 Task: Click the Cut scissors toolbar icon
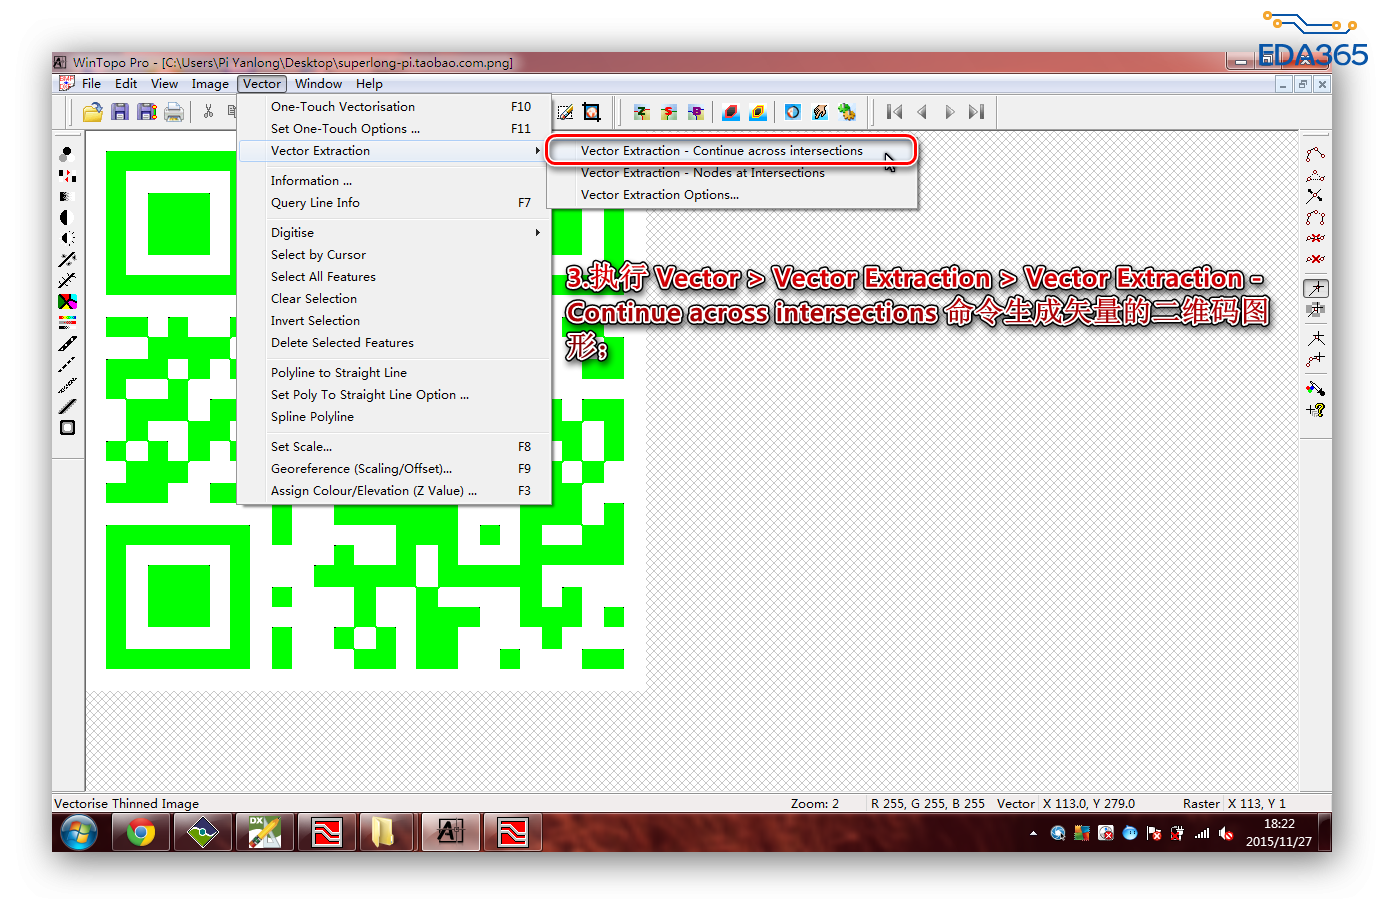pyautogui.click(x=208, y=112)
